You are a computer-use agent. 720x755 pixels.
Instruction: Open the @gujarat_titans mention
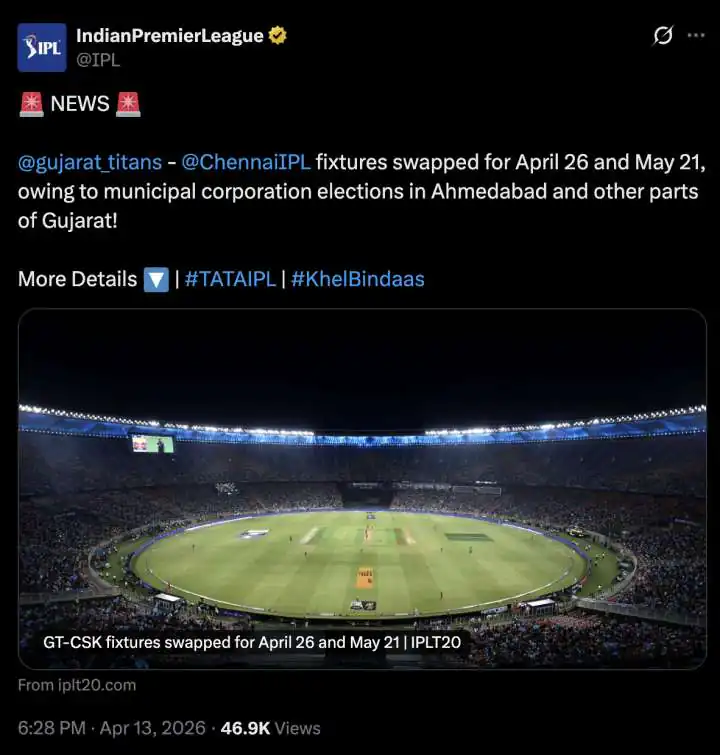(90, 162)
